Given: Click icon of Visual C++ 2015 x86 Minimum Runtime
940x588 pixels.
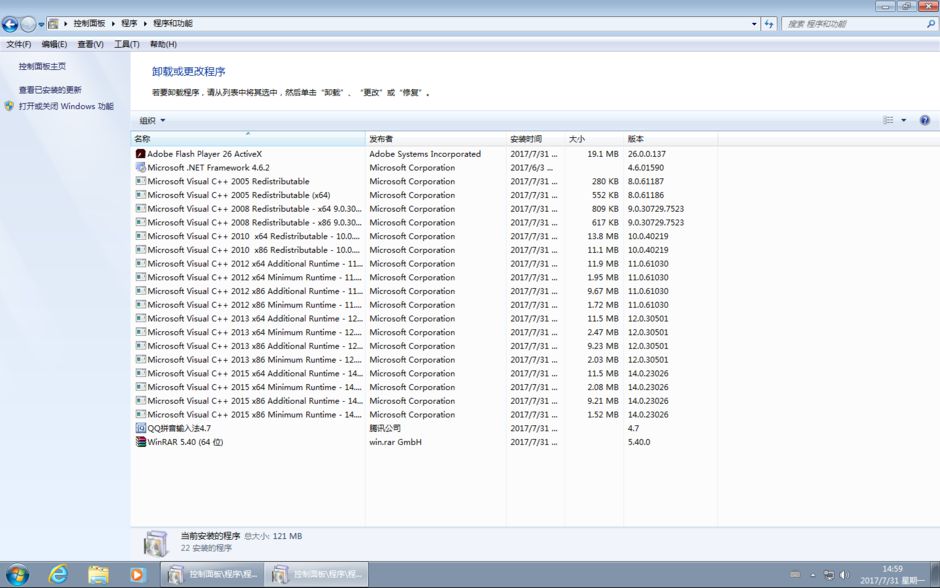Looking at the screenshot, I should [141, 414].
